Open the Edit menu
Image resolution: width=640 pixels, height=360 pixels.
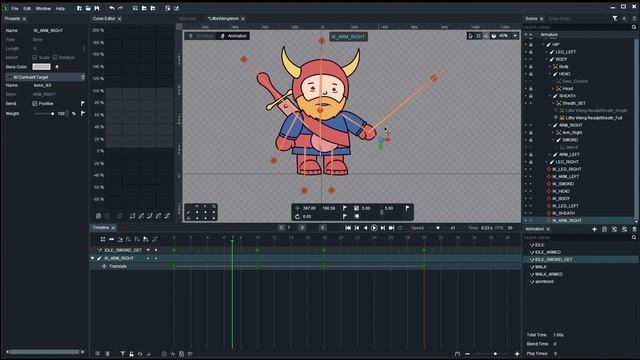coord(27,8)
